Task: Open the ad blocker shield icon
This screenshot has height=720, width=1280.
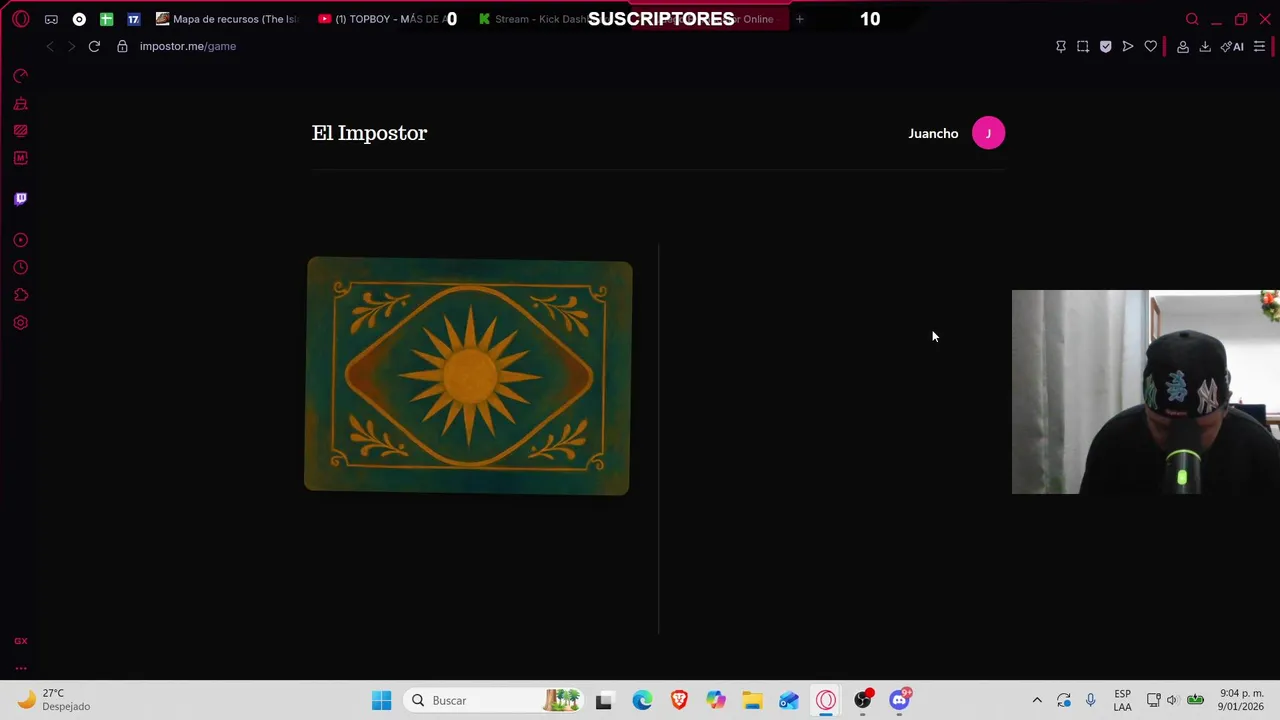Action: [x=1105, y=46]
